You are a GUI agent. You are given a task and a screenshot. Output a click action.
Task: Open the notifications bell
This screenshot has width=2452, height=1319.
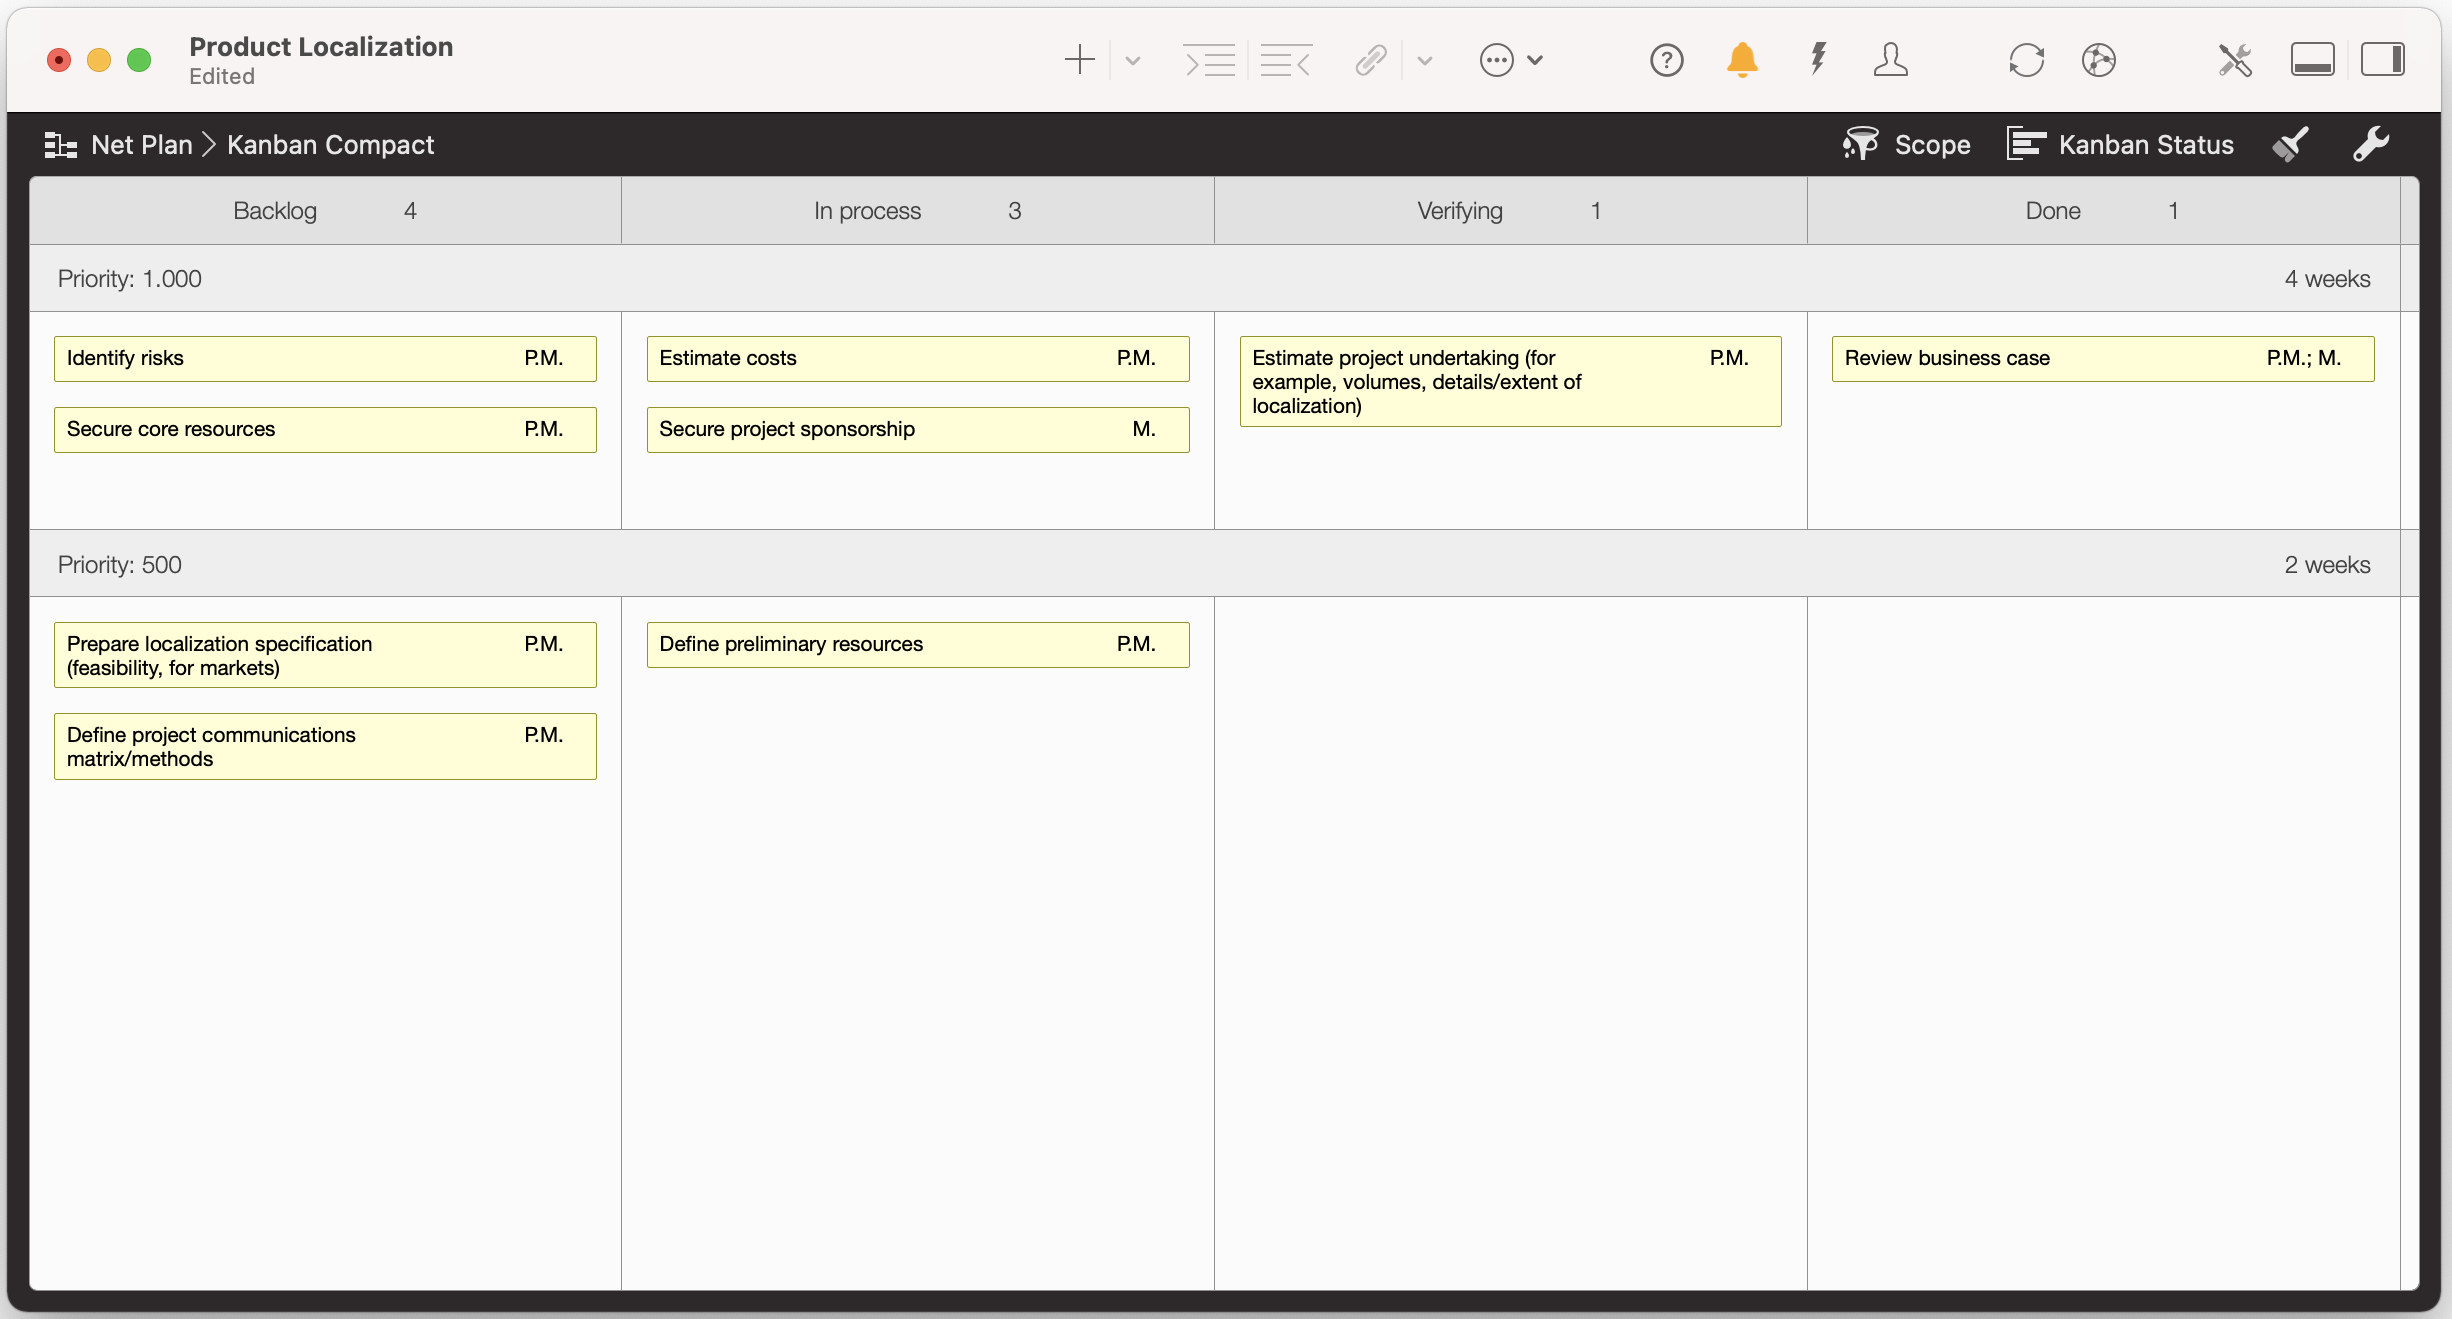(x=1742, y=60)
